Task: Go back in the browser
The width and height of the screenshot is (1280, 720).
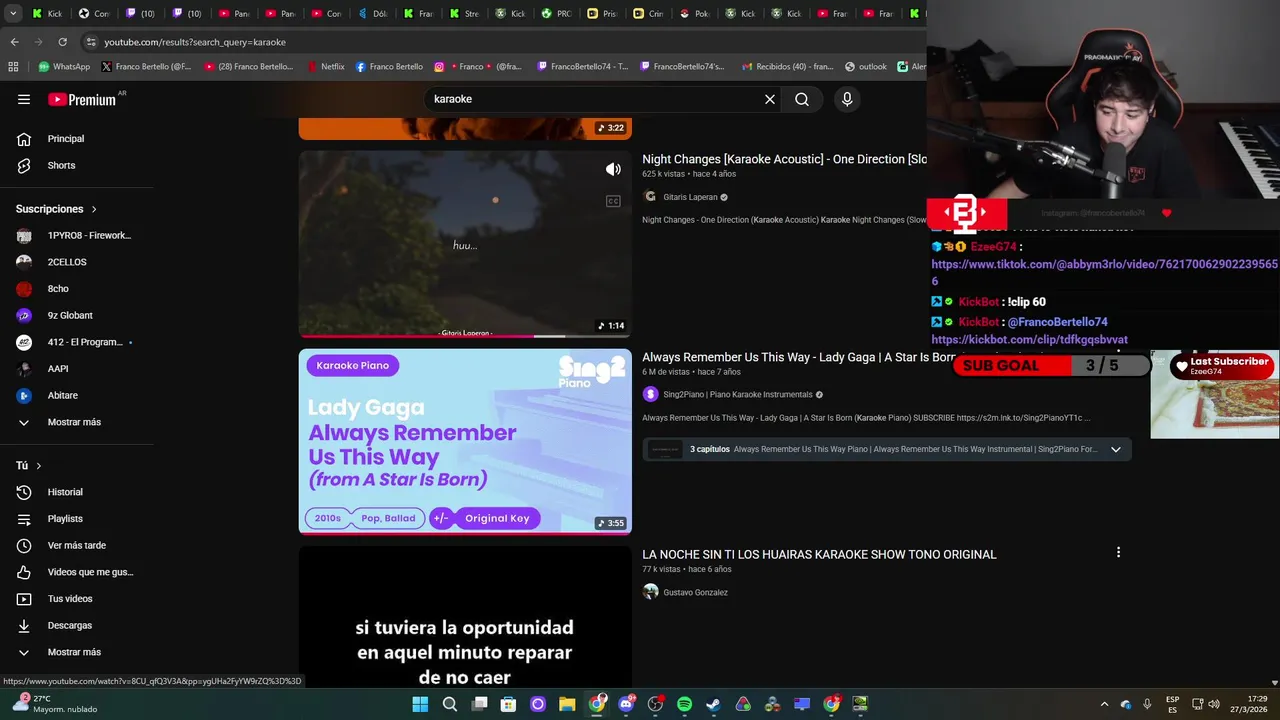Action: point(14,42)
